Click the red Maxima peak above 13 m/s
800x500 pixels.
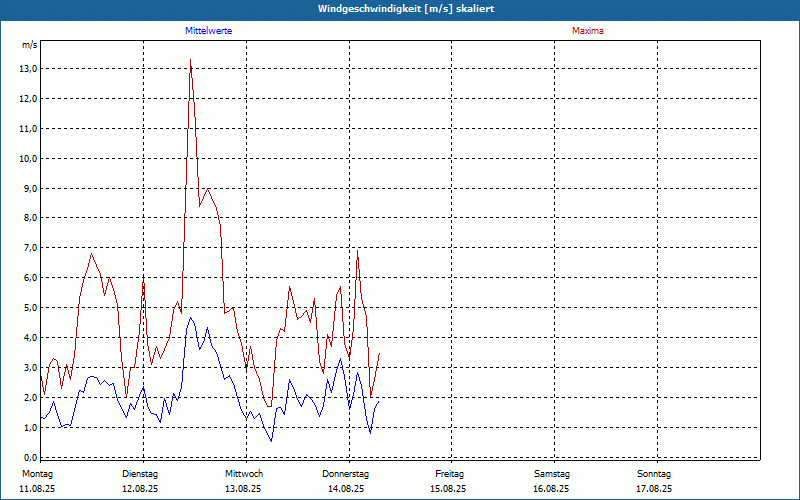190,60
